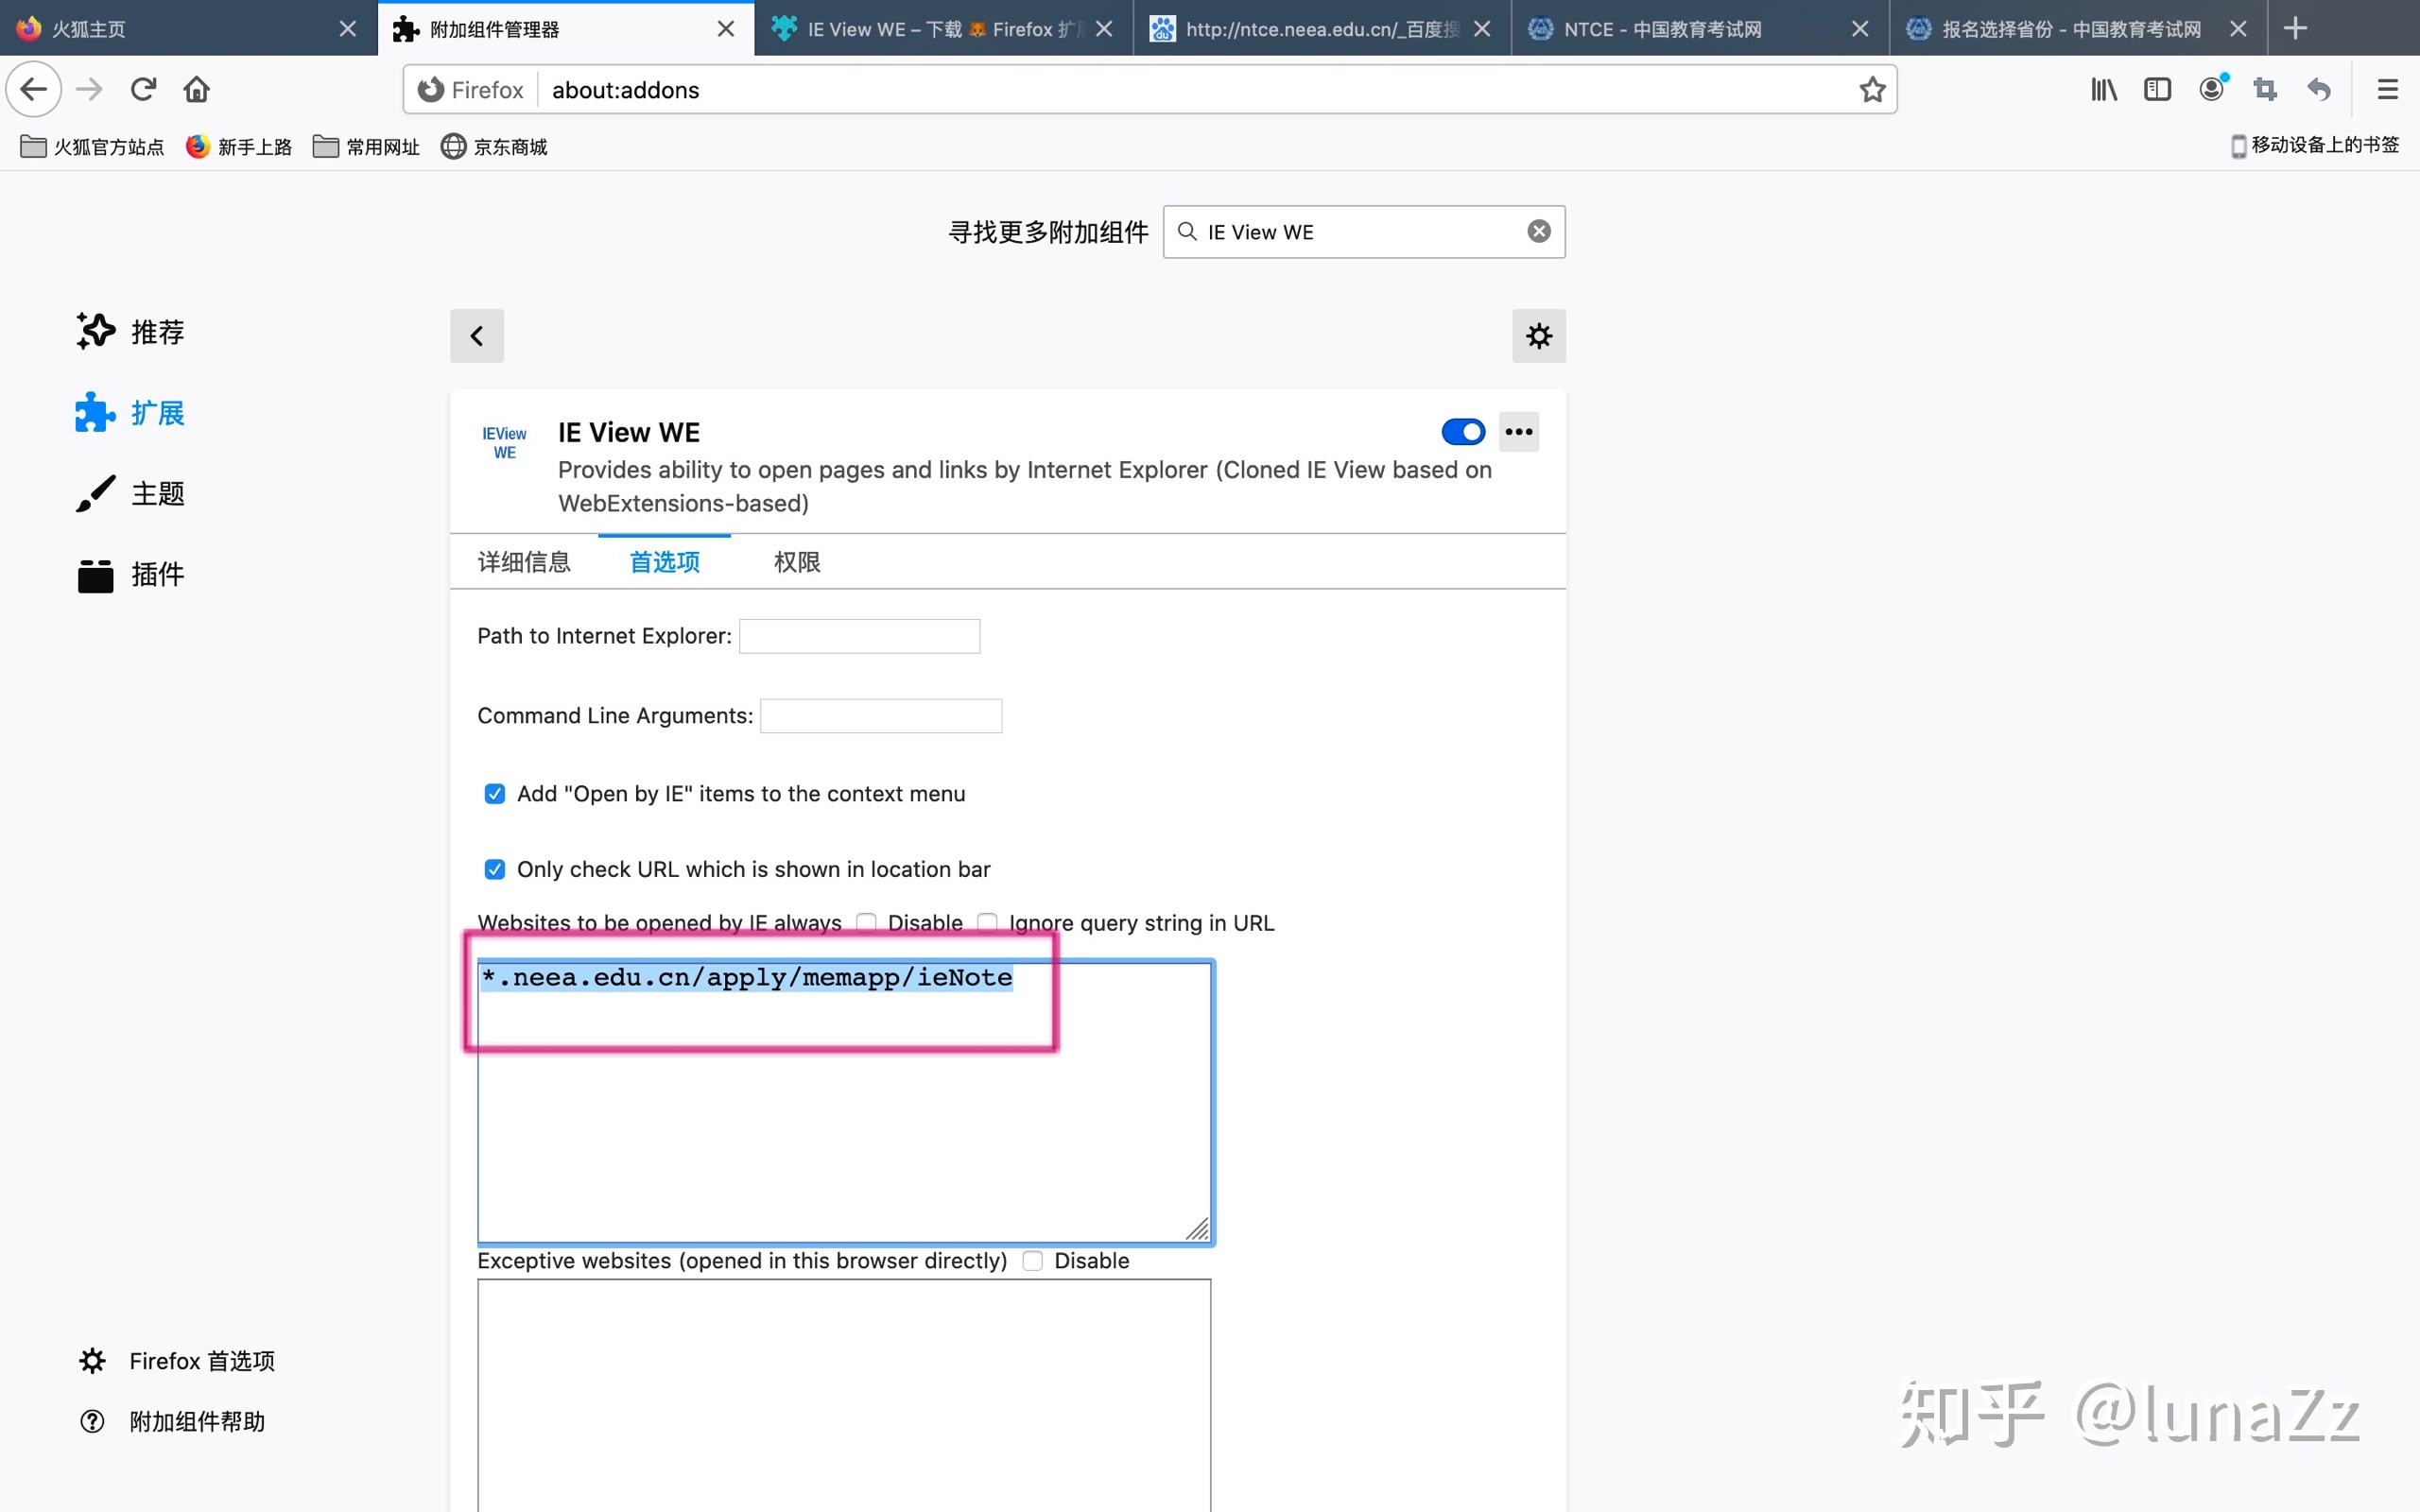
Task: Open the Firefox account avatar icon
Action: tap(2212, 90)
